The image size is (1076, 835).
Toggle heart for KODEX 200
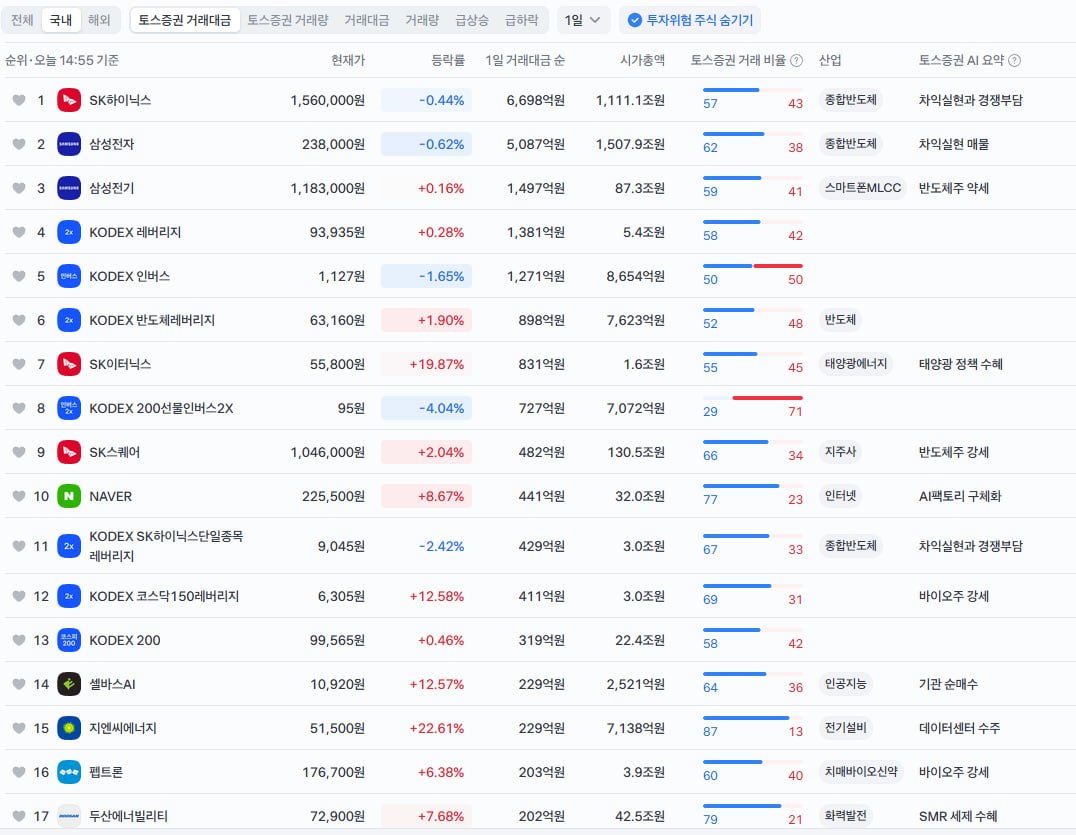(x=19, y=640)
